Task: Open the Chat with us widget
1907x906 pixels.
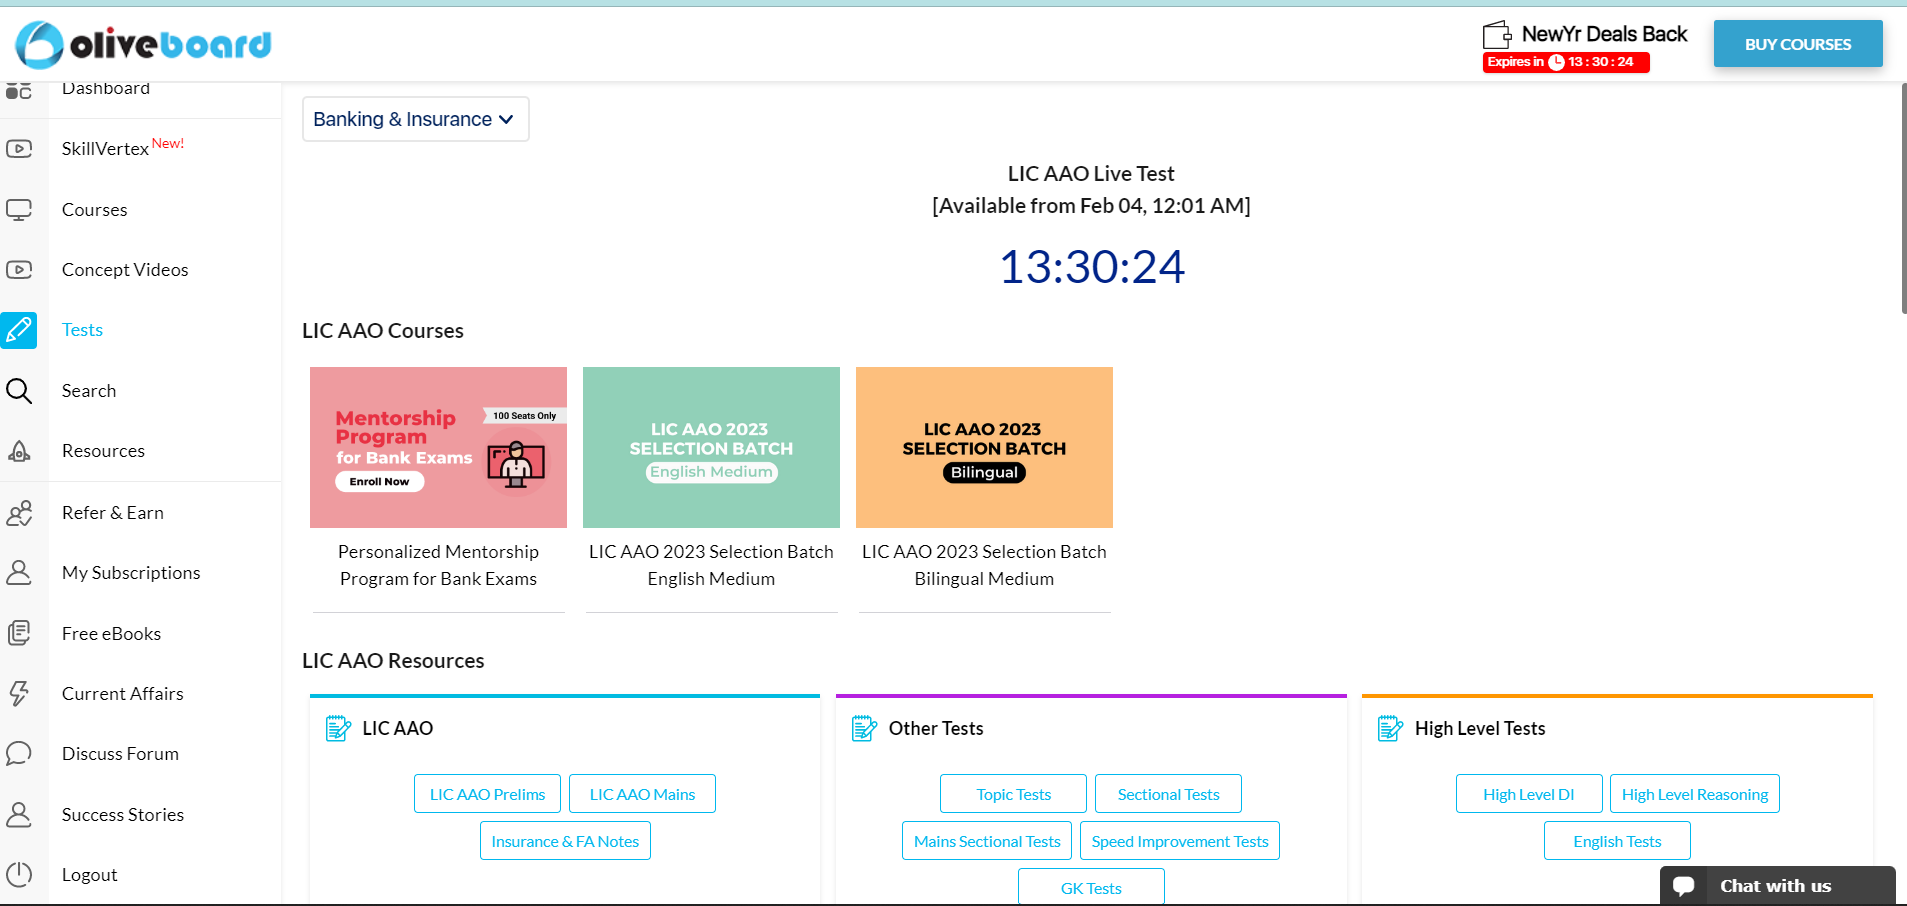Action: tap(1775, 885)
